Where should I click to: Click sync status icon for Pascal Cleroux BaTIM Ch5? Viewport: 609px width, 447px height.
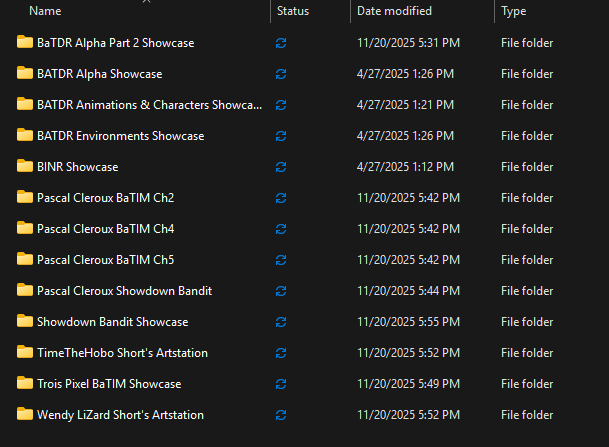(281, 260)
